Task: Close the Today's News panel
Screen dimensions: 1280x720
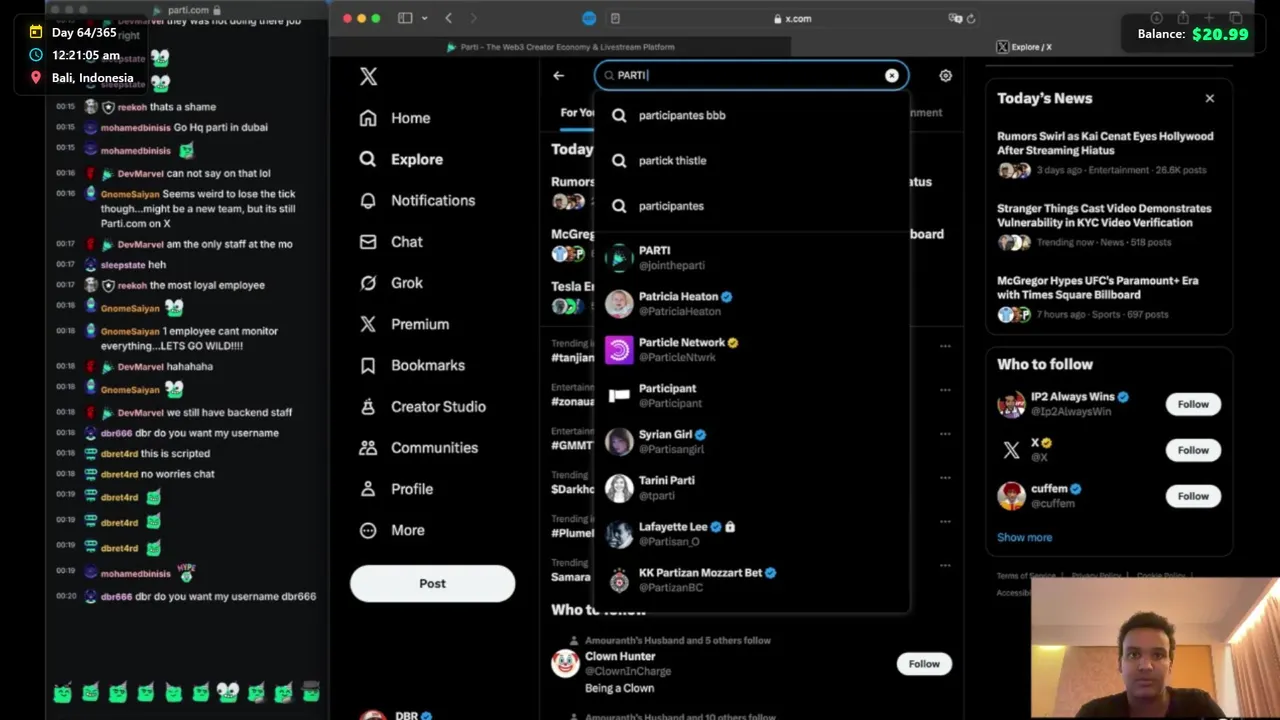Action: point(1210,98)
